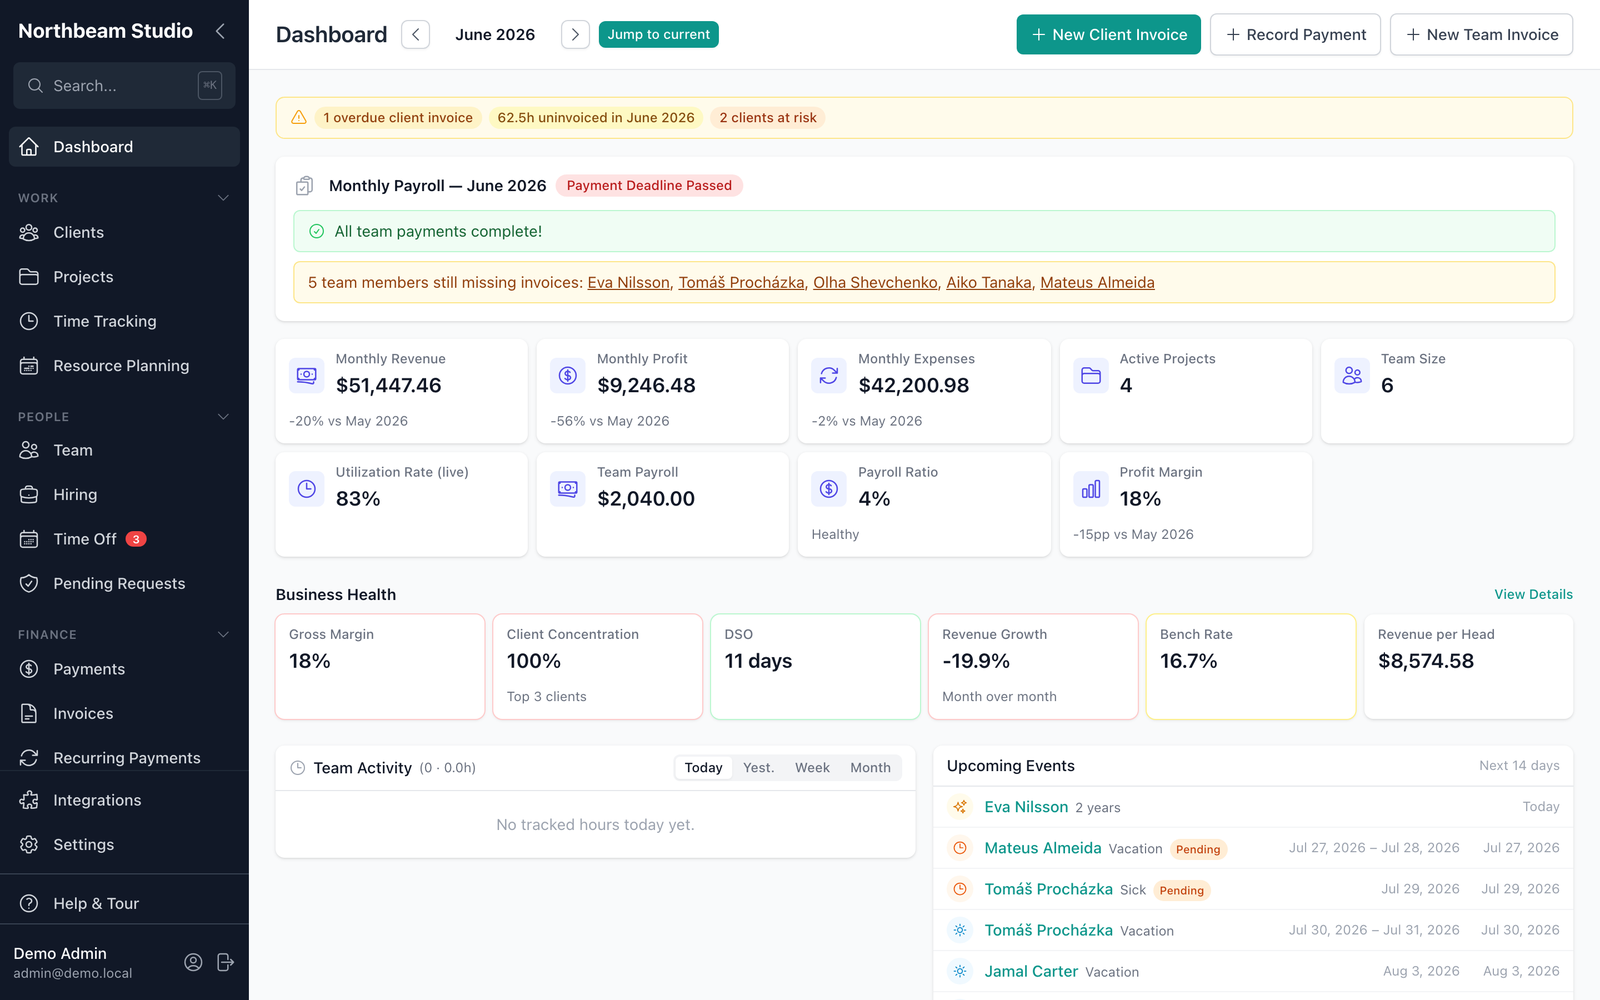Viewport: 1600px width, 1000px height.
Task: Collapse the WORK section chevron
Action: (223, 198)
